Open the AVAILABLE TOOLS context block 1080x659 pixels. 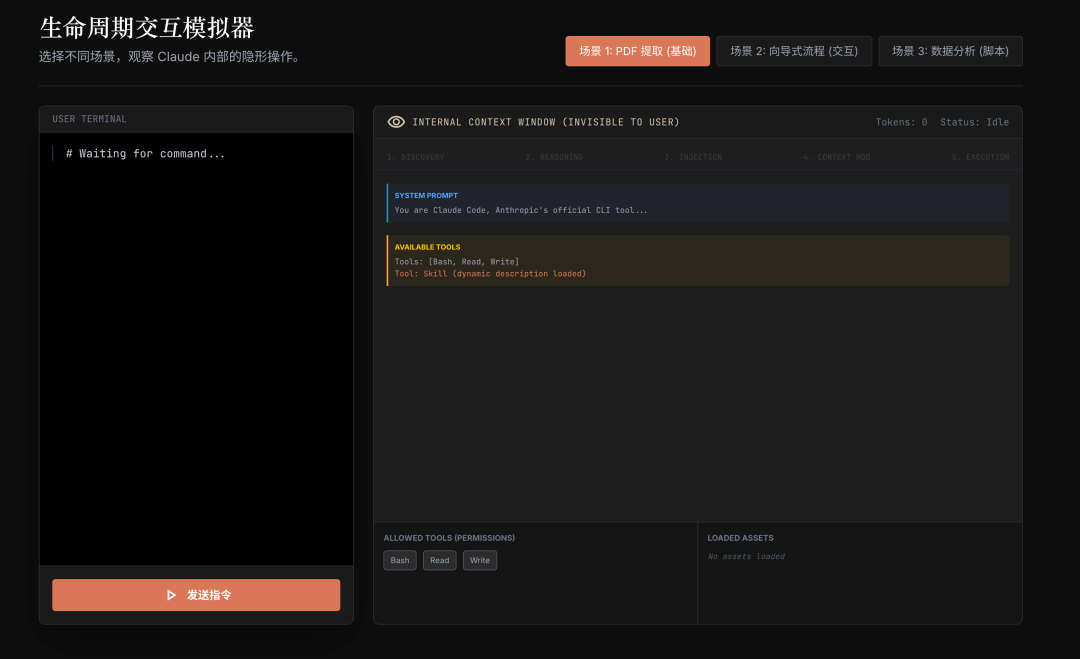tap(697, 260)
